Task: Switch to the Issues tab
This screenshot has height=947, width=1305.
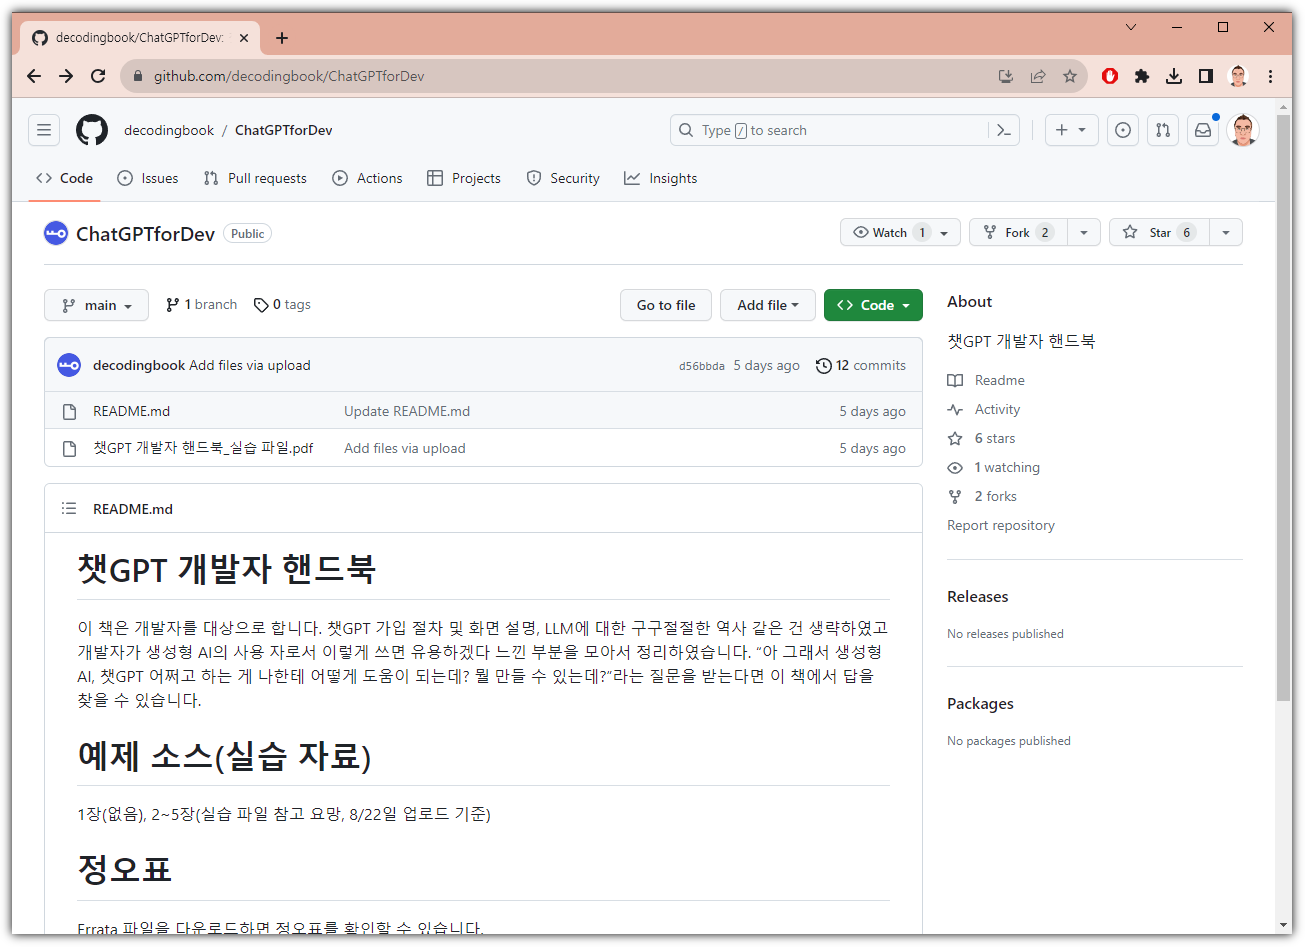Action: point(148,178)
